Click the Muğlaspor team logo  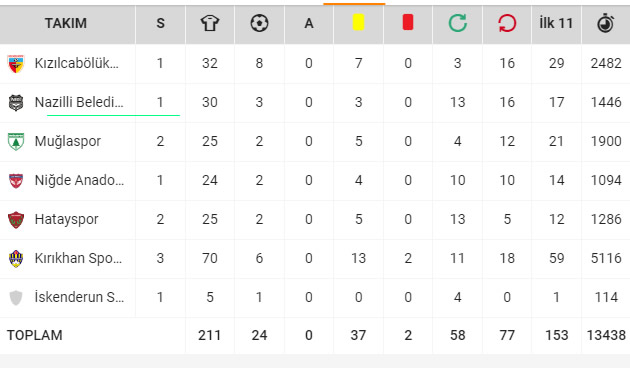point(16,141)
